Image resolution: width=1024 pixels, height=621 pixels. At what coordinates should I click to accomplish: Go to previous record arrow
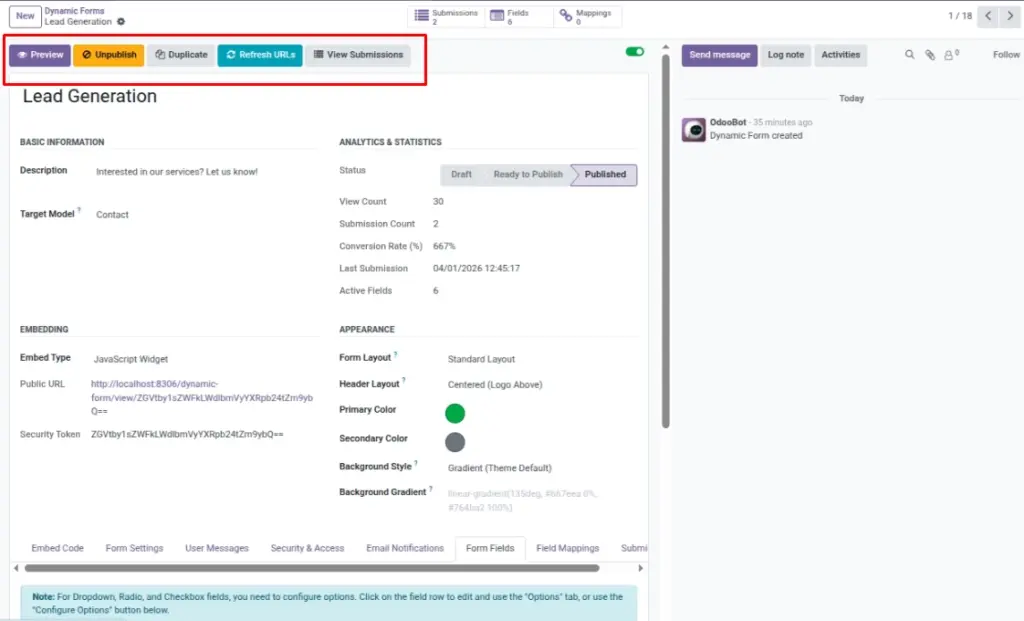(988, 16)
